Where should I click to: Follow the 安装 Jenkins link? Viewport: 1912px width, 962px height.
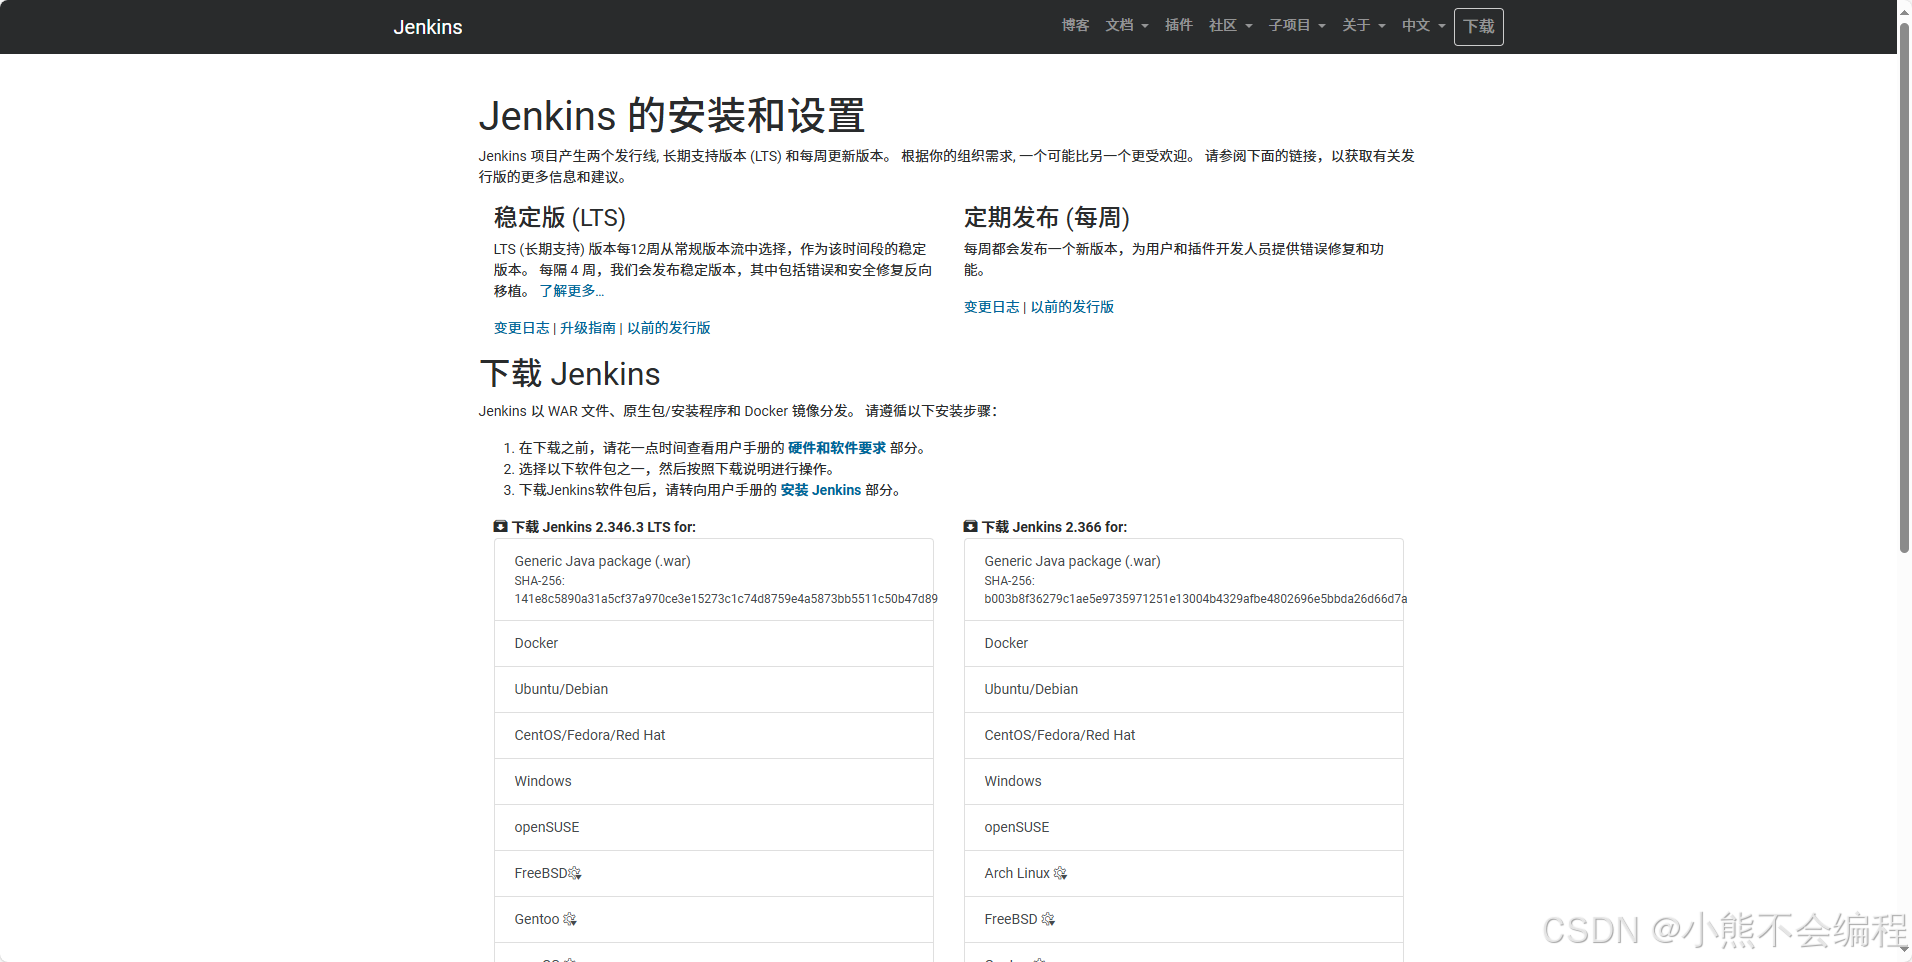point(820,490)
